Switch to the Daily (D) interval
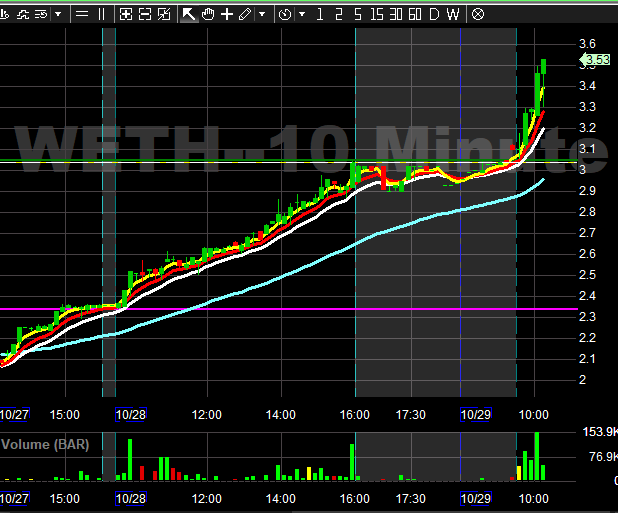Image resolution: width=618 pixels, height=513 pixels. [434, 15]
